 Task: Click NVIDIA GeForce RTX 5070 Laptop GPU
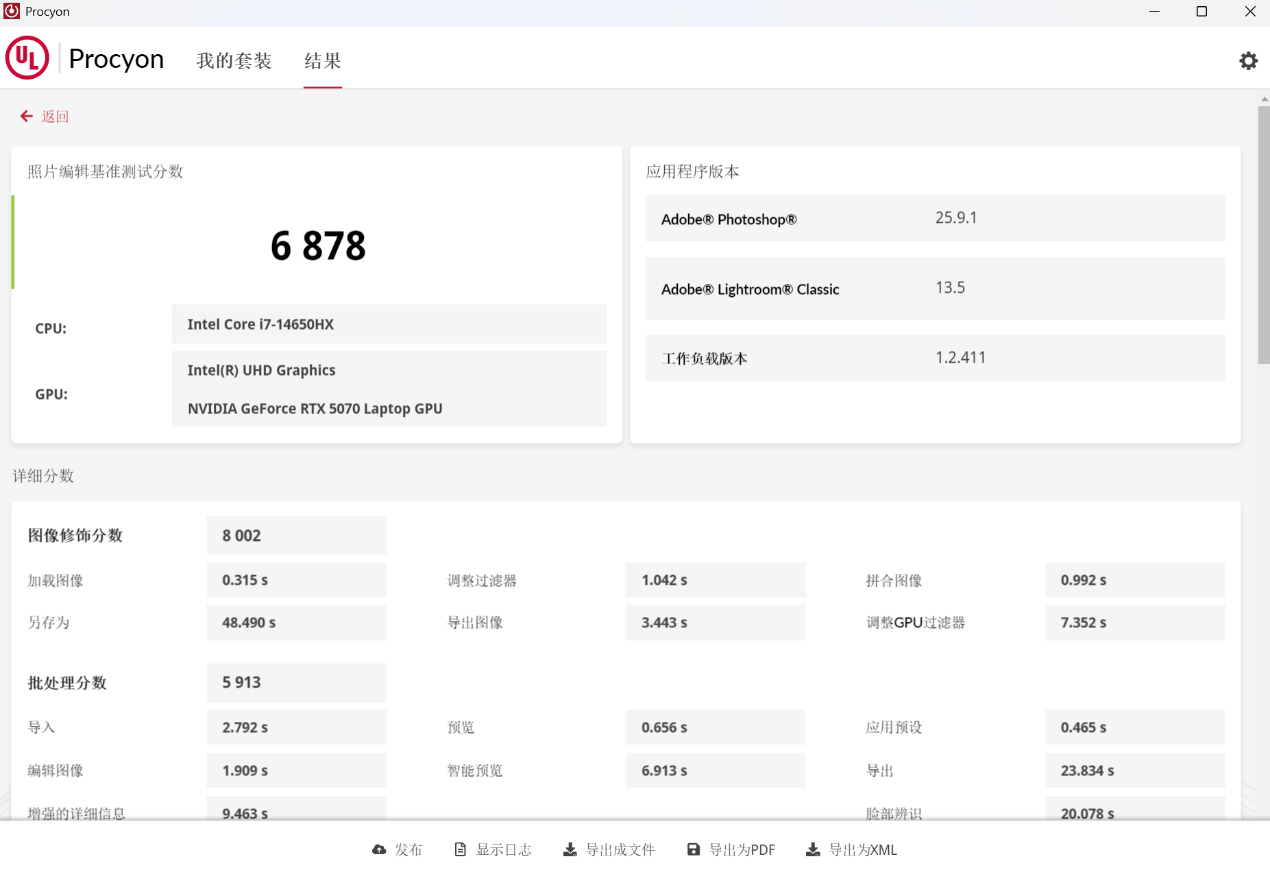pyautogui.click(x=315, y=408)
